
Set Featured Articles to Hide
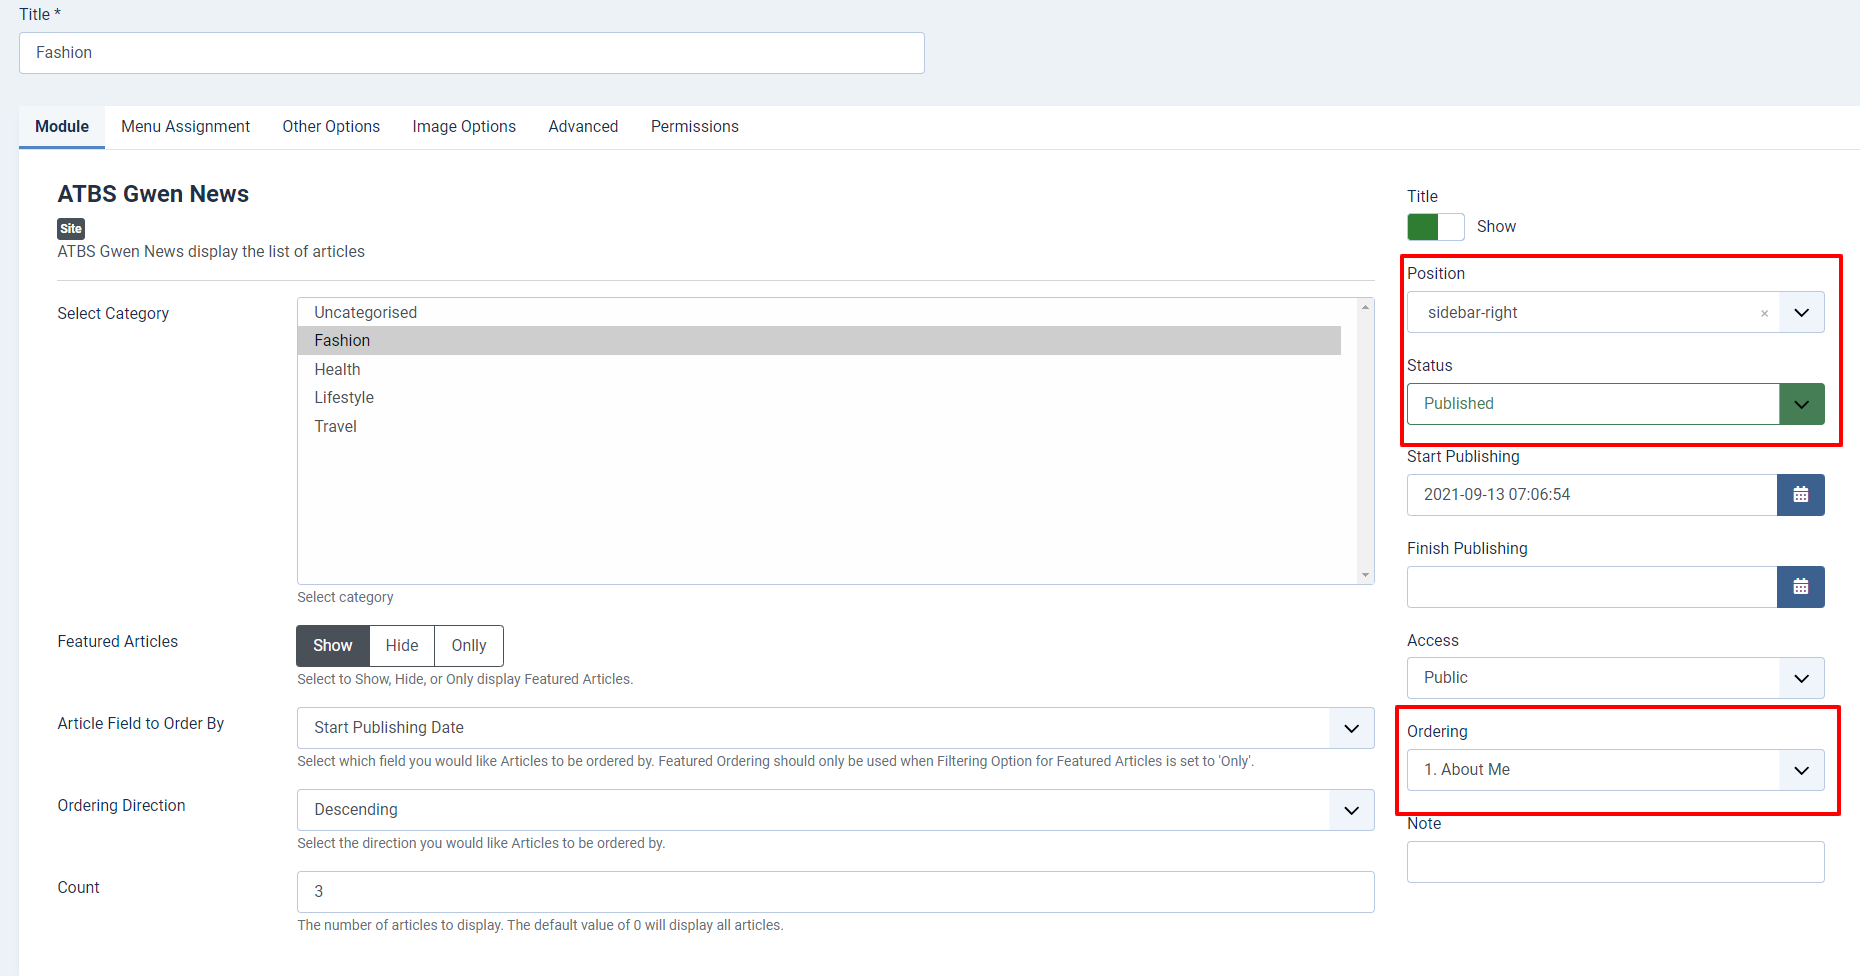[x=402, y=646]
